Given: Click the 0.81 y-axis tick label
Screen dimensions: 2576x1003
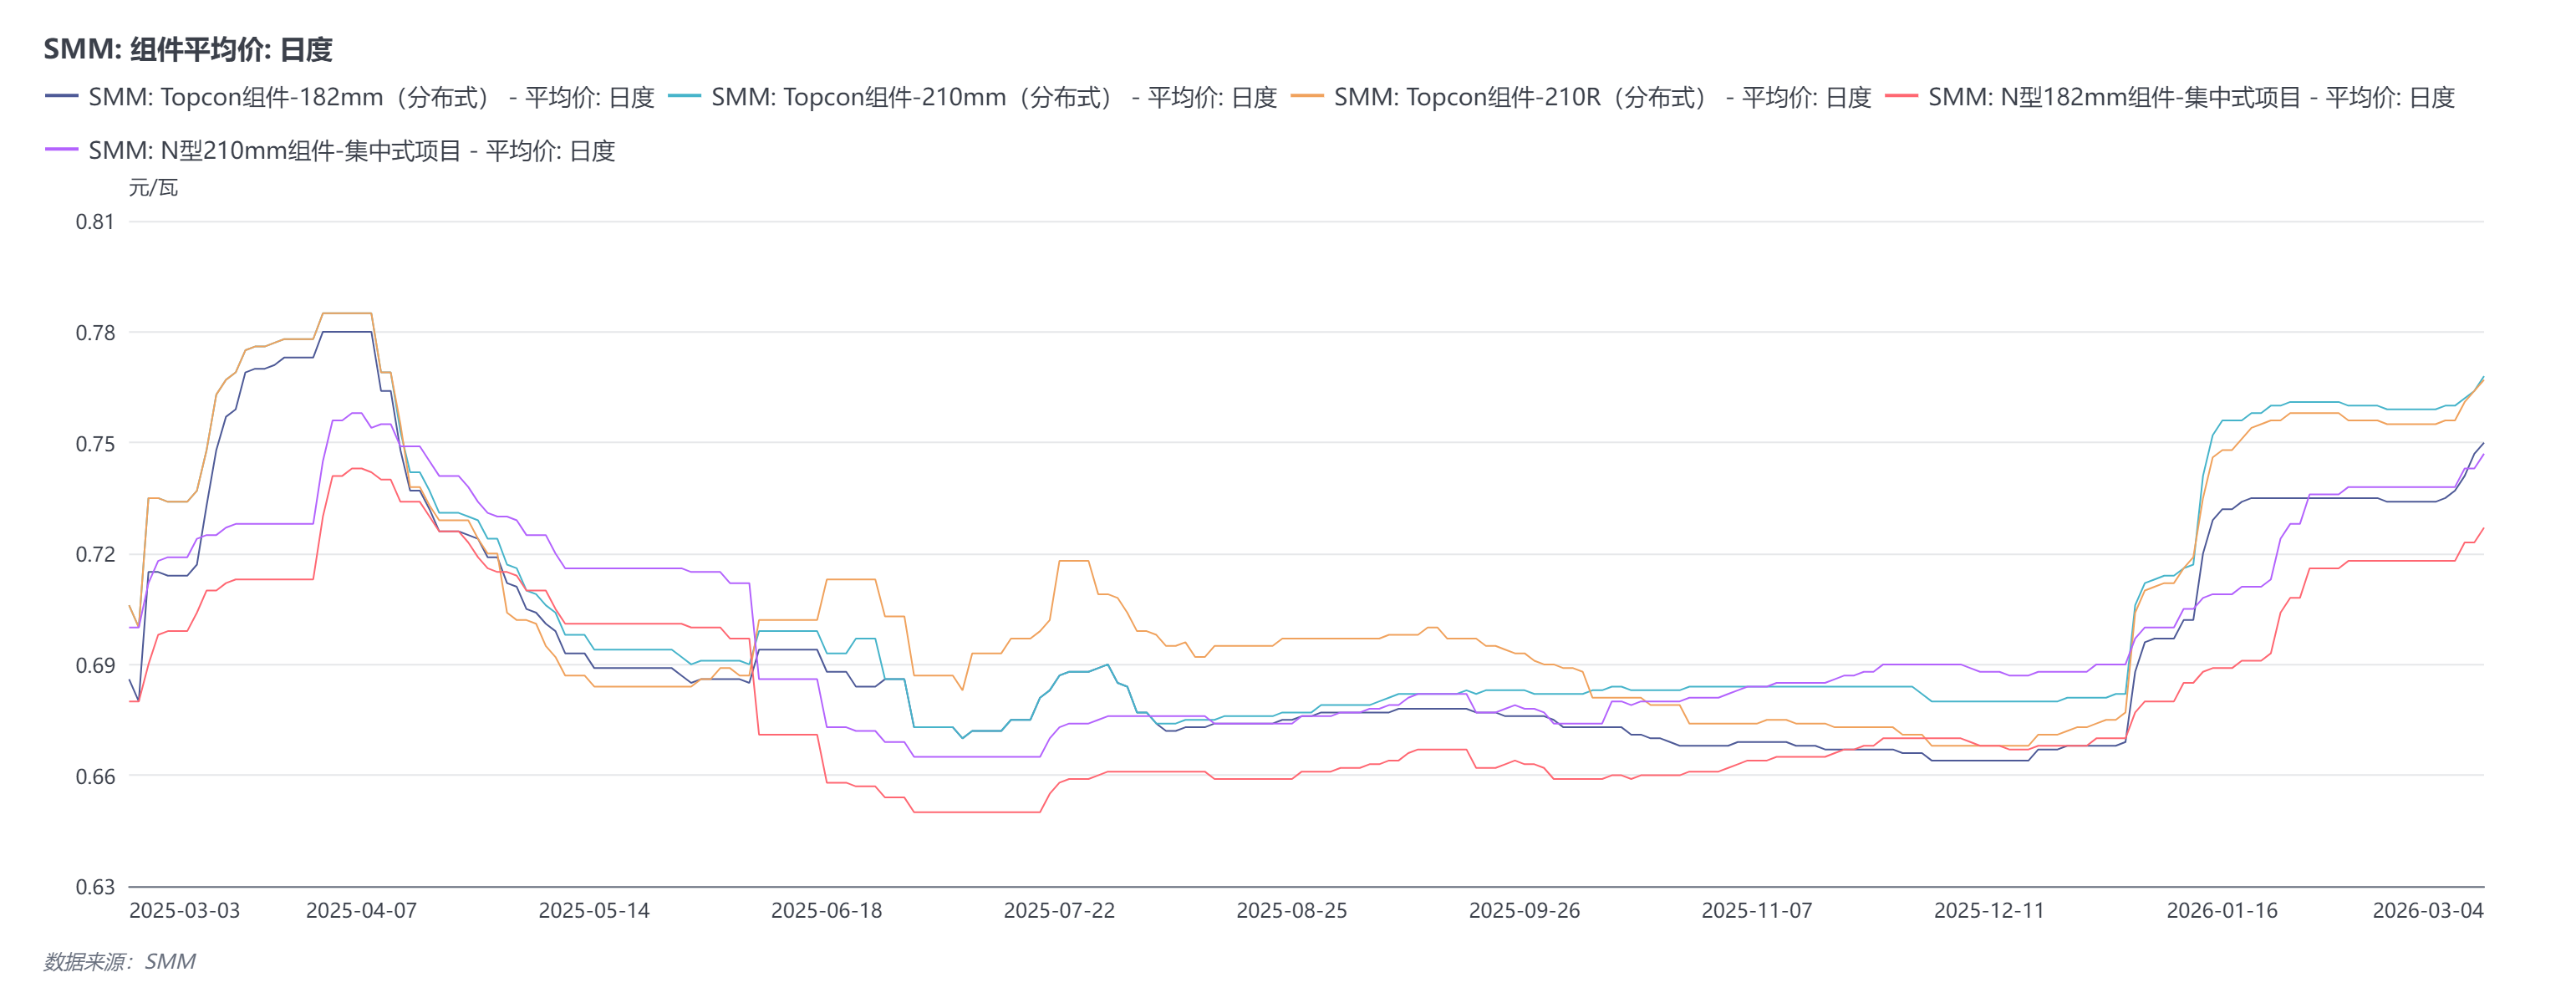Looking at the screenshot, I should point(95,222).
